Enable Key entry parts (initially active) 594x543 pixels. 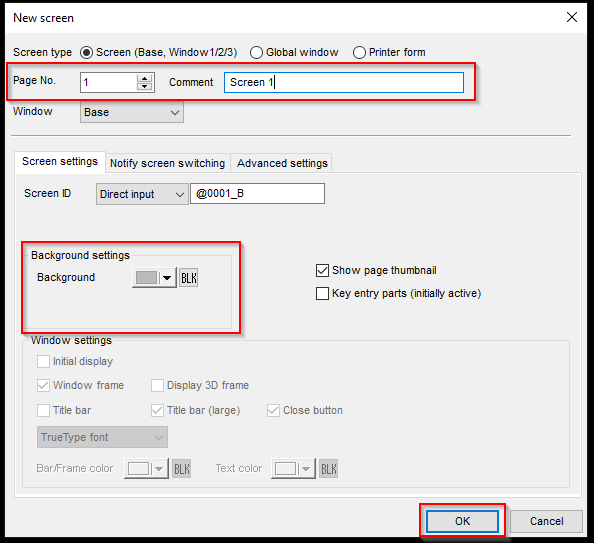coord(322,293)
